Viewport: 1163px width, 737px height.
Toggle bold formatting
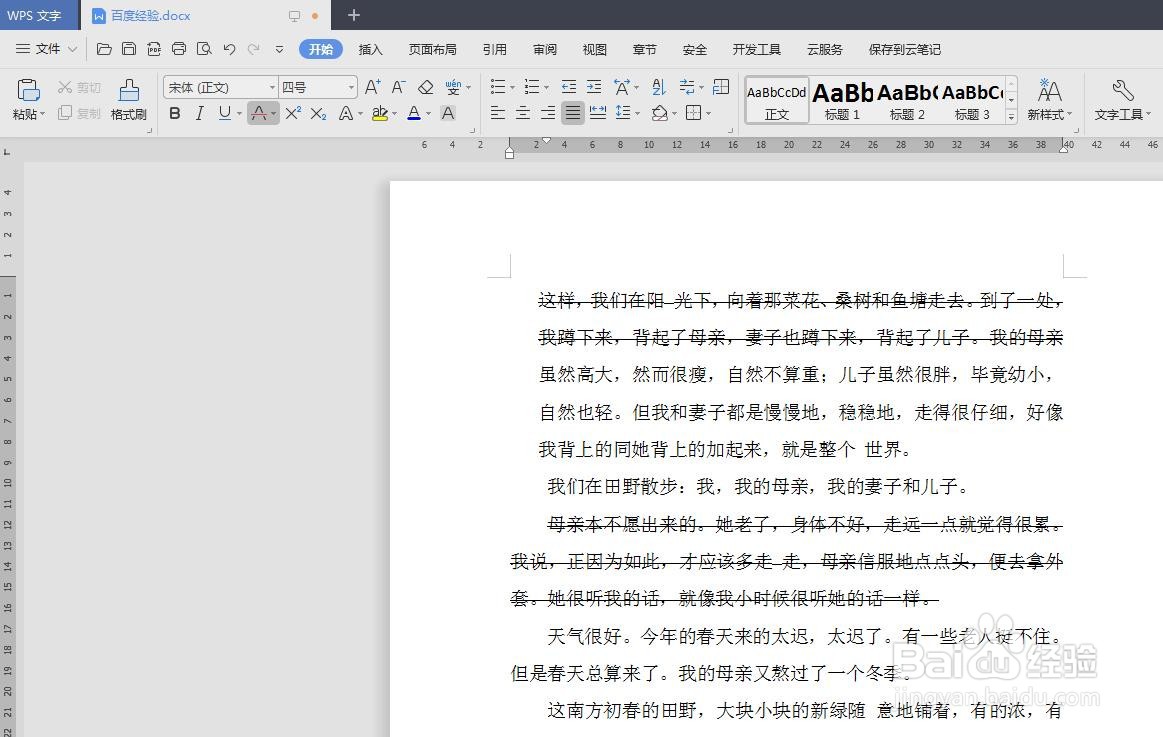[x=174, y=113]
